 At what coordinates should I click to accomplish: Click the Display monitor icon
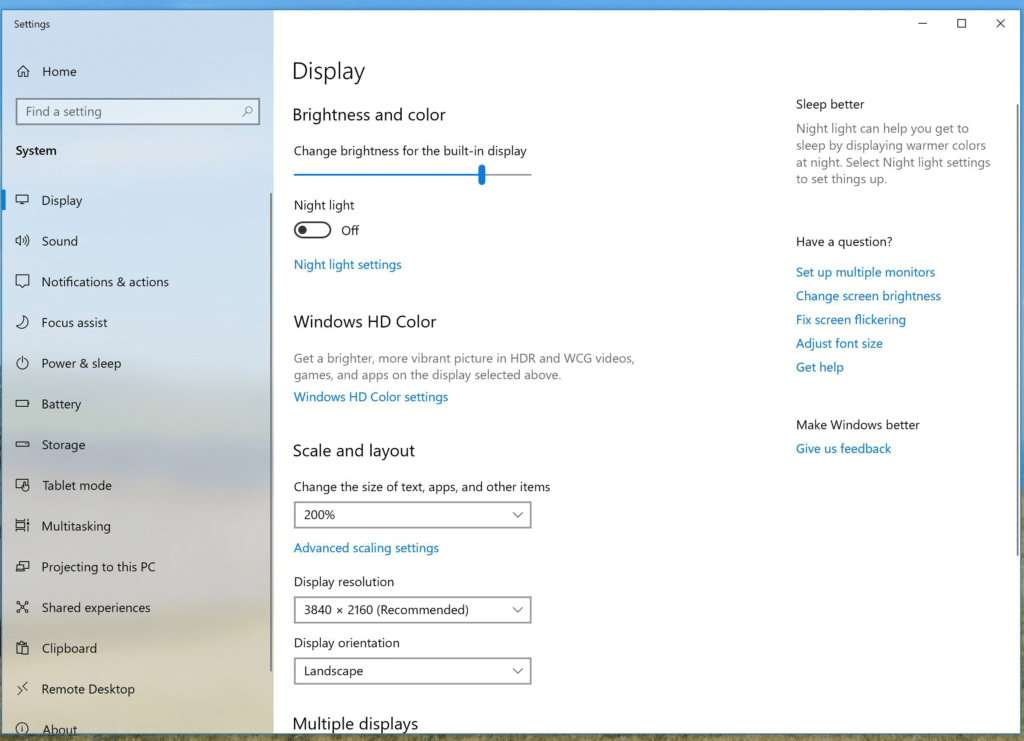point(22,200)
